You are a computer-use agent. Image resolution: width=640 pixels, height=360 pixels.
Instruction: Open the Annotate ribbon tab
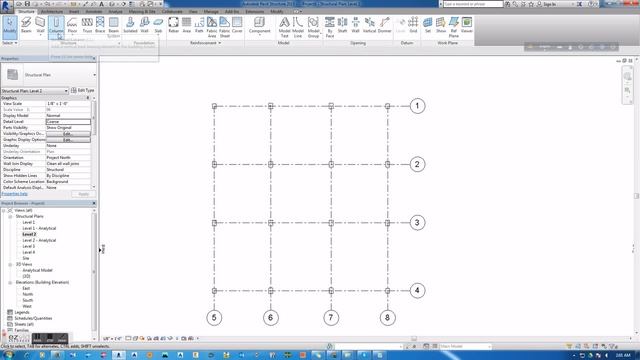coord(93,11)
